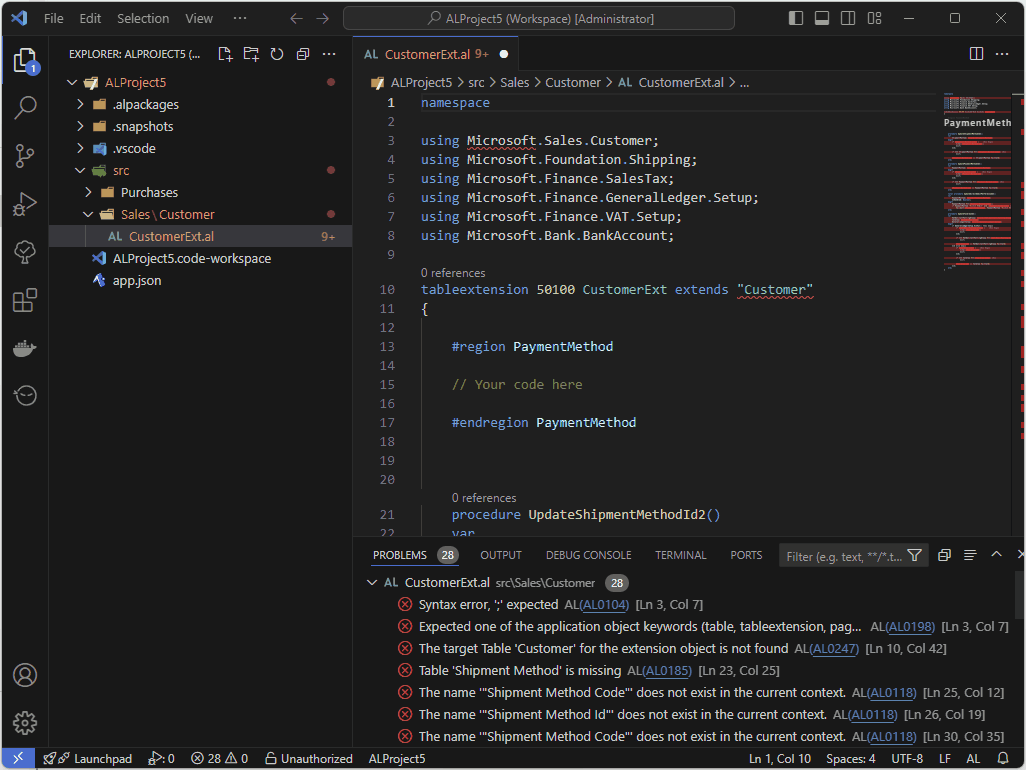1026x770 pixels.
Task: Switch to the TERMINAL tab
Action: [x=681, y=555]
